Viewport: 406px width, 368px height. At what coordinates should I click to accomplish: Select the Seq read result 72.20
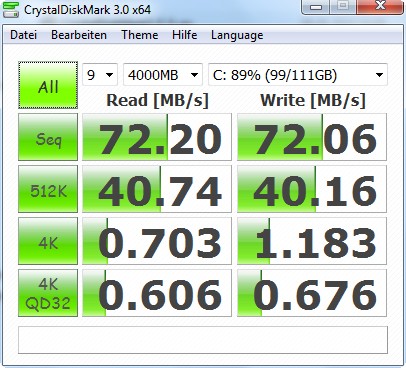pos(157,137)
